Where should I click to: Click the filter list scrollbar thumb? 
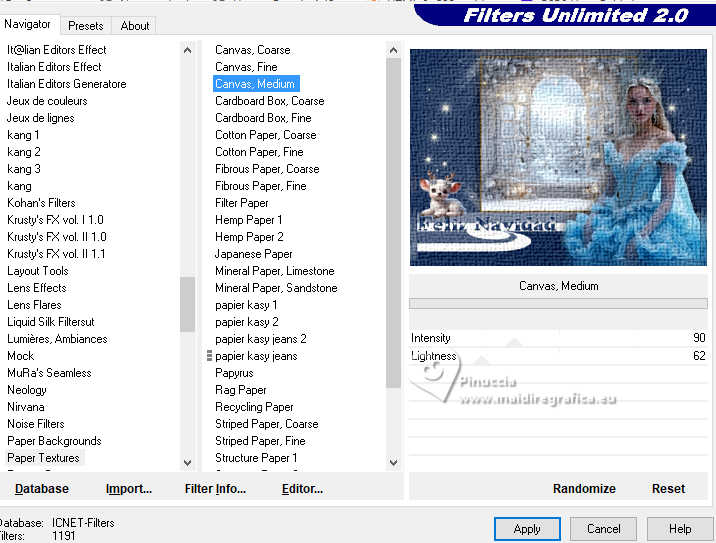coord(393,223)
